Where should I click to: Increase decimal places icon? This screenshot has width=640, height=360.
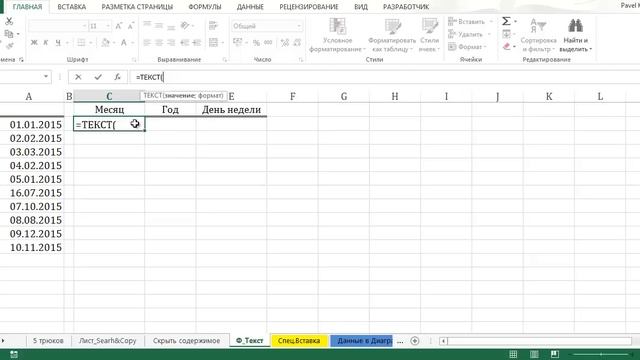pos(285,42)
